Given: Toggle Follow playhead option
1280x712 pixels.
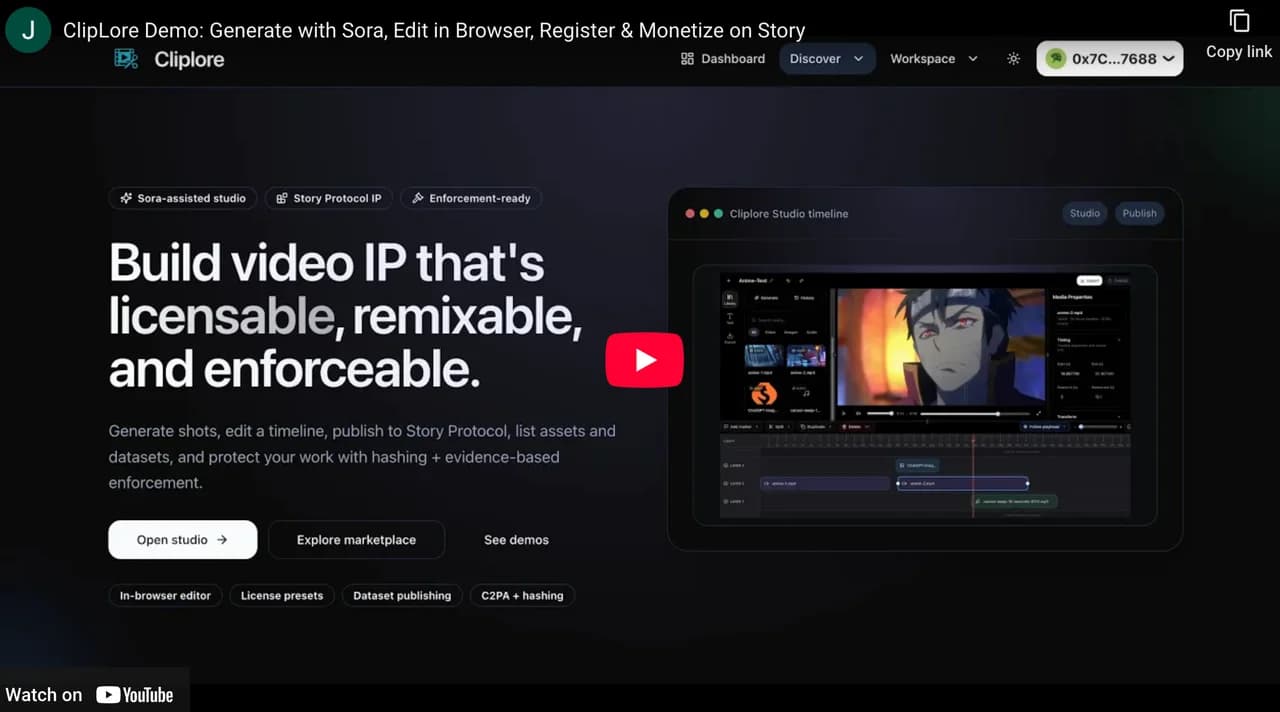Looking at the screenshot, I should [1044, 427].
